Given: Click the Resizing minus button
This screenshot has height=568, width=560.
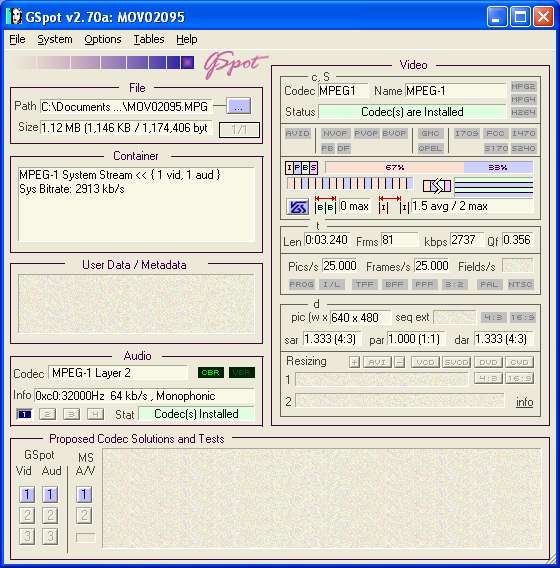Looking at the screenshot, I should click(x=400, y=362).
